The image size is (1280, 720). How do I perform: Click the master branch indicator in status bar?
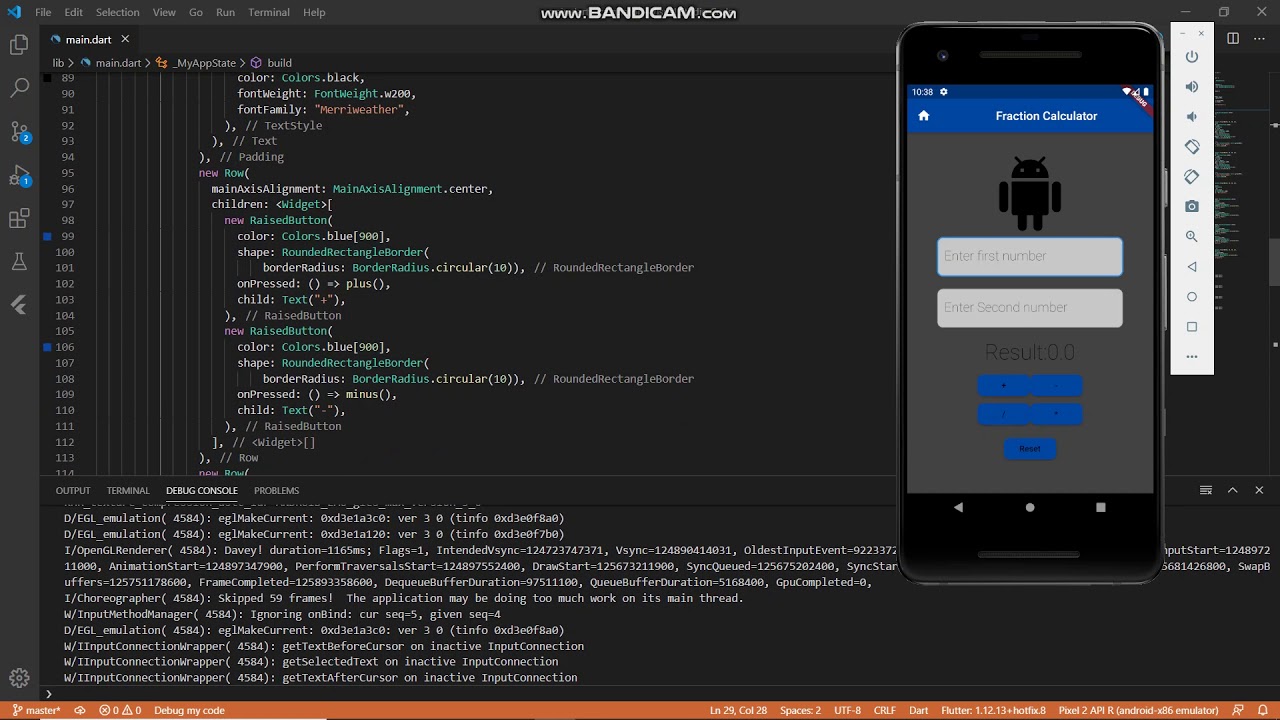pyautogui.click(x=36, y=711)
